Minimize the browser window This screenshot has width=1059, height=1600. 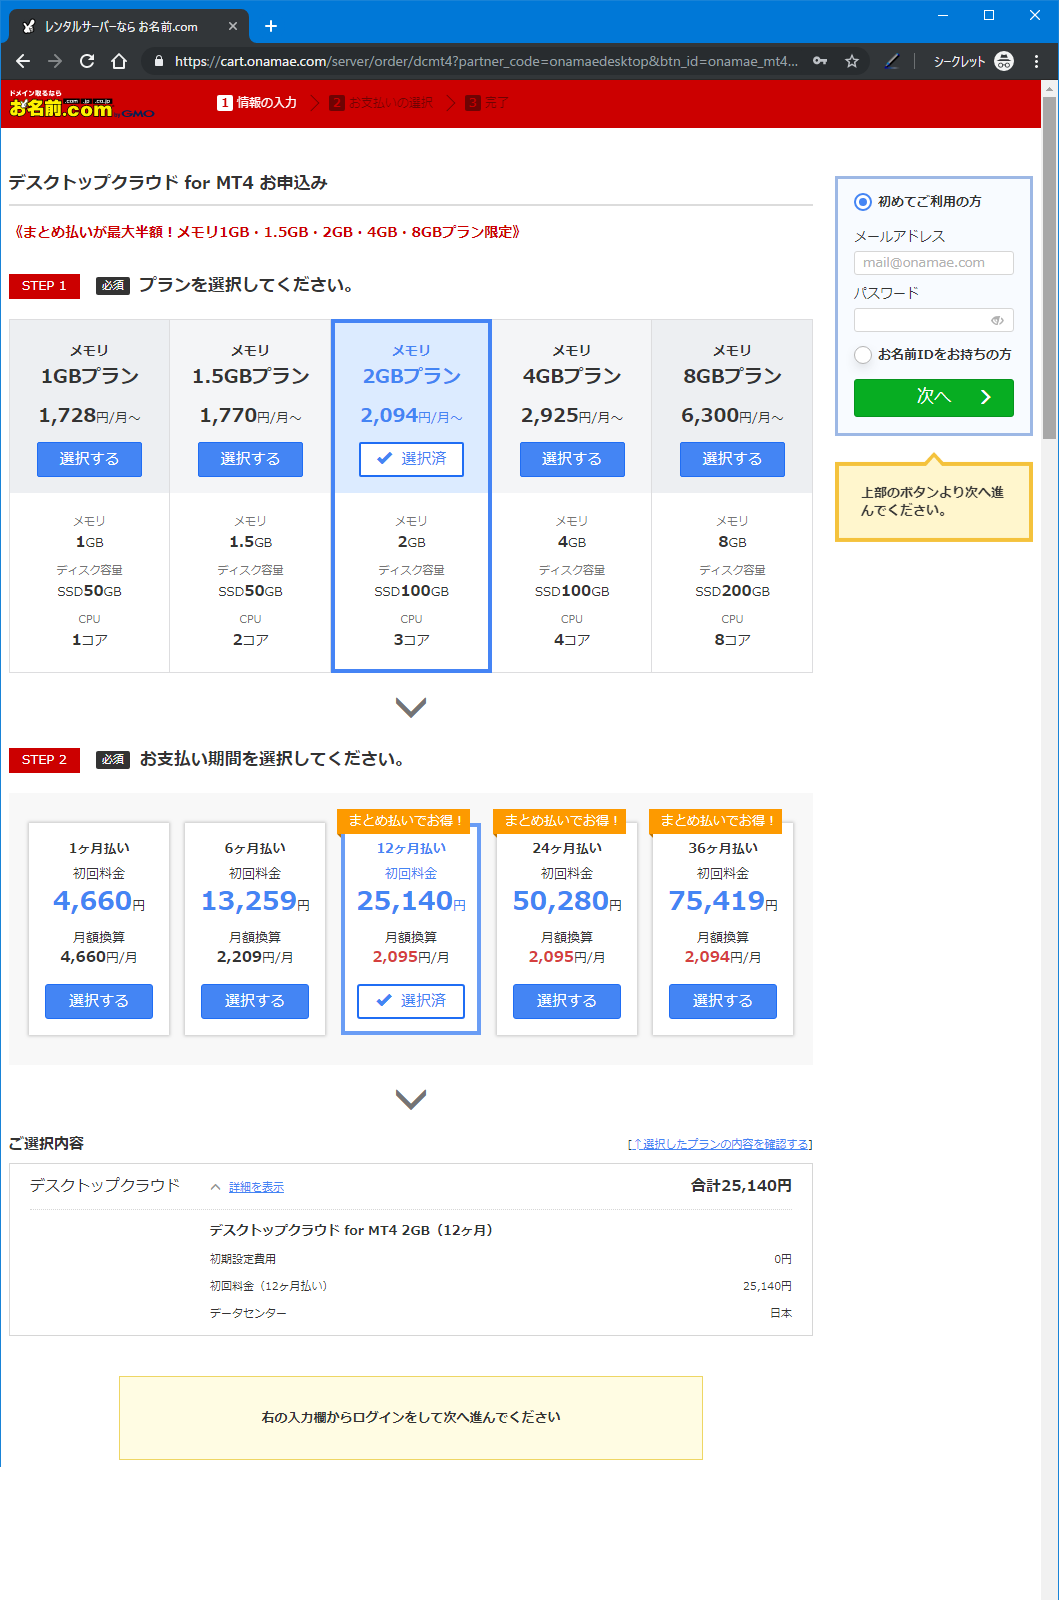943,15
